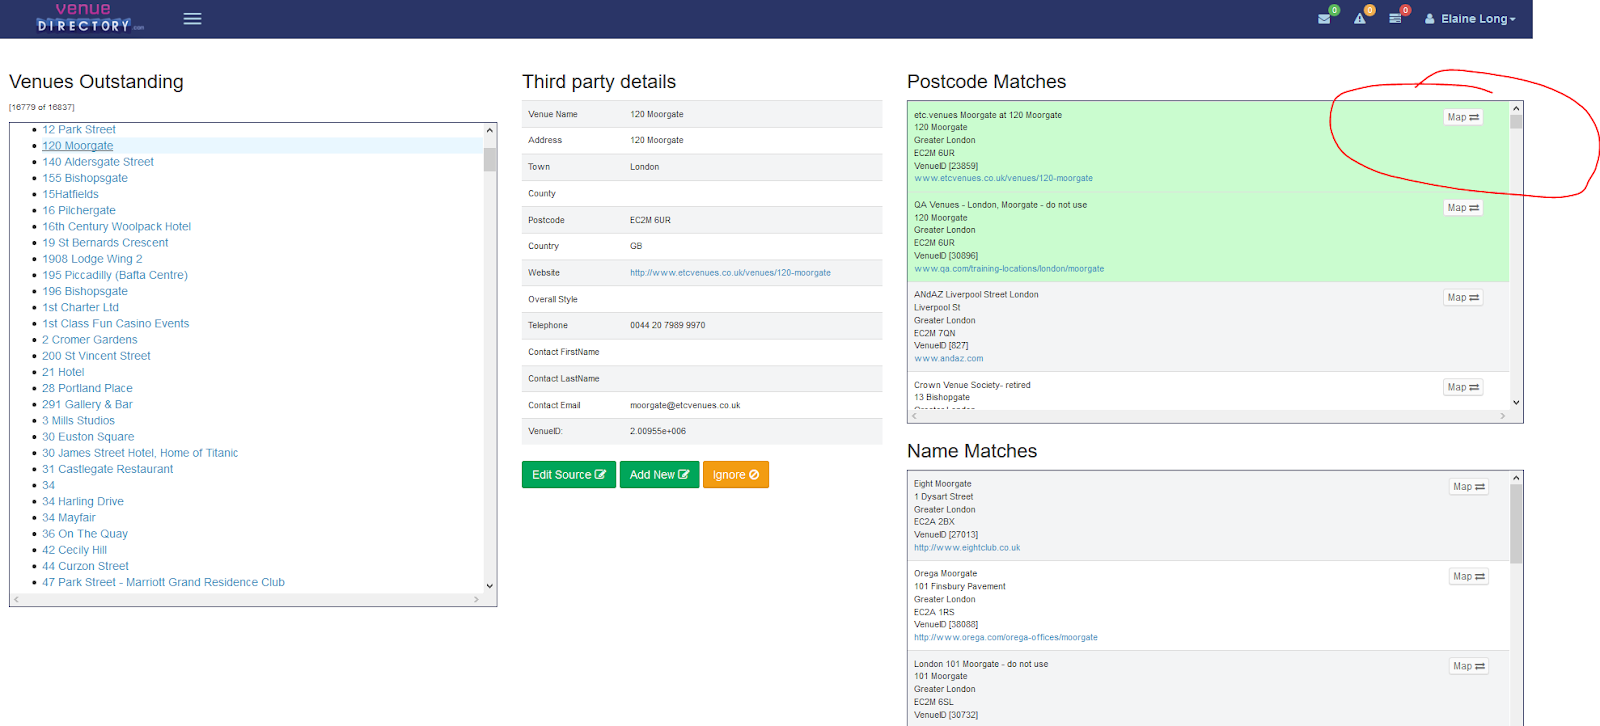The width and height of the screenshot is (1600, 726).
Task: Open the tasks list icon in header
Action: (x=1395, y=19)
